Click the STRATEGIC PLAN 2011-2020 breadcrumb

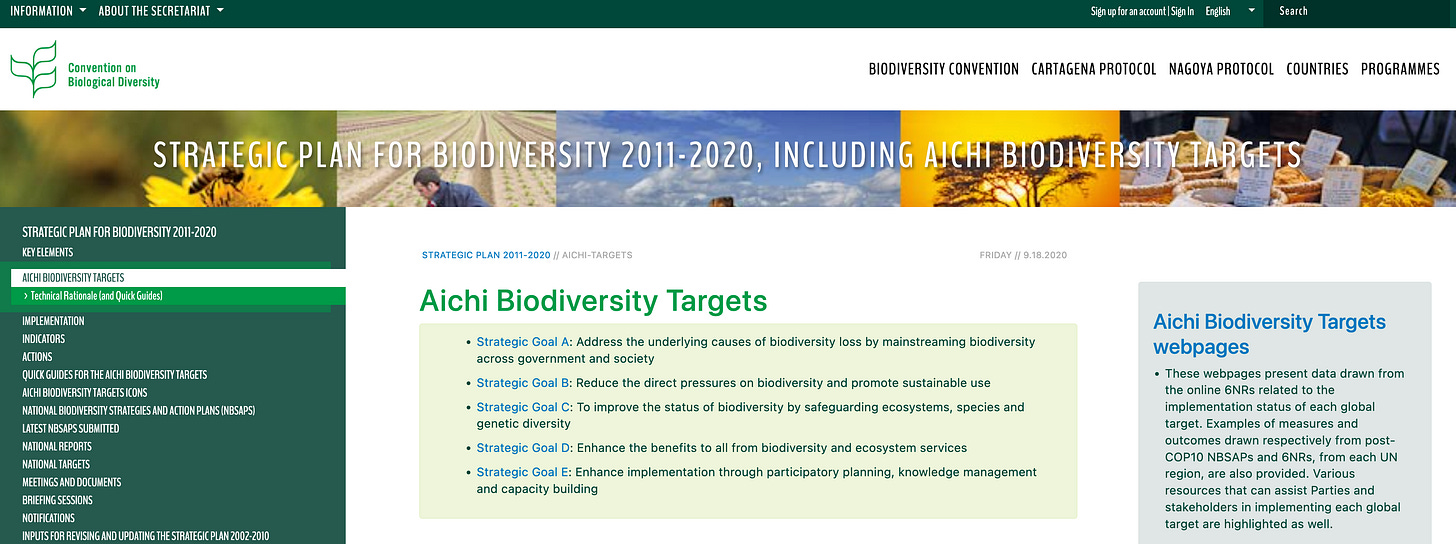(486, 255)
